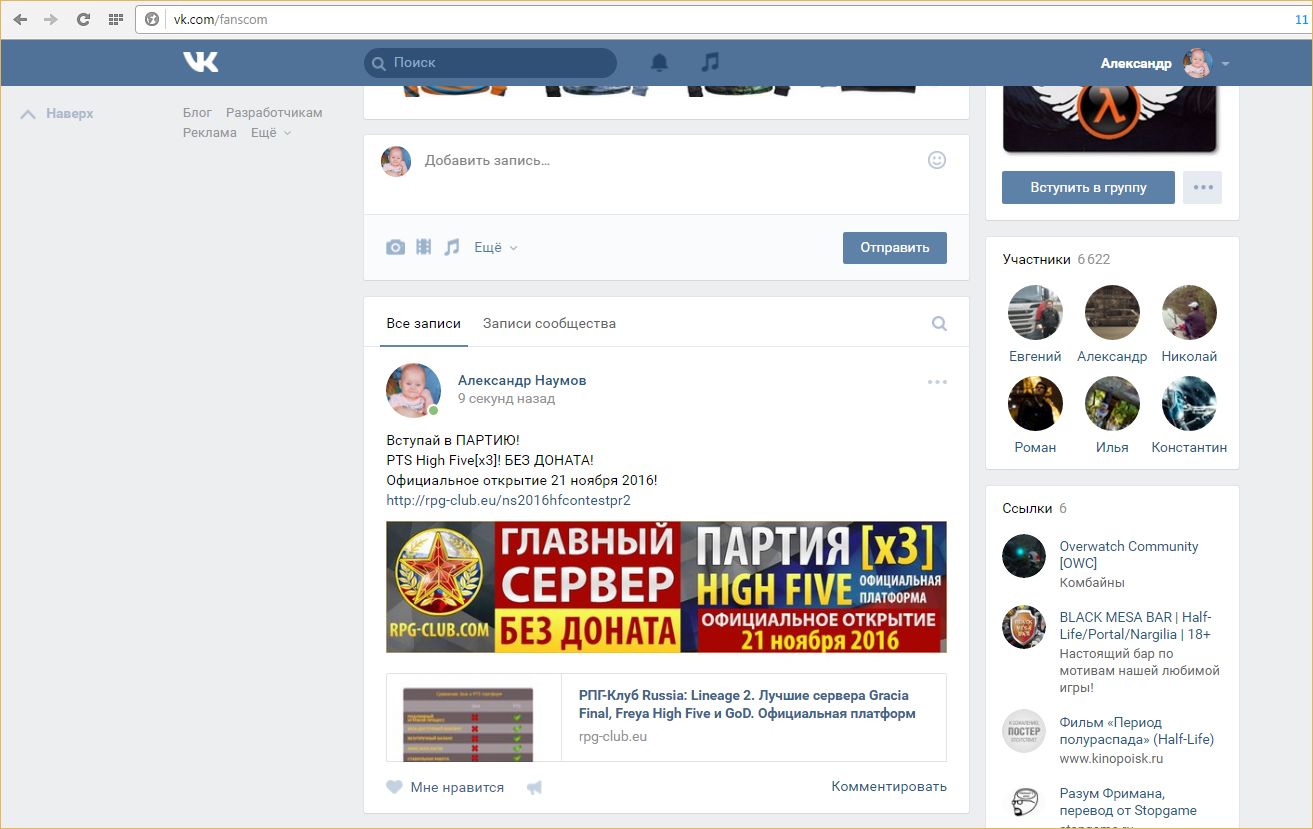
Task: Click Мне нравится label
Action: click(x=457, y=787)
